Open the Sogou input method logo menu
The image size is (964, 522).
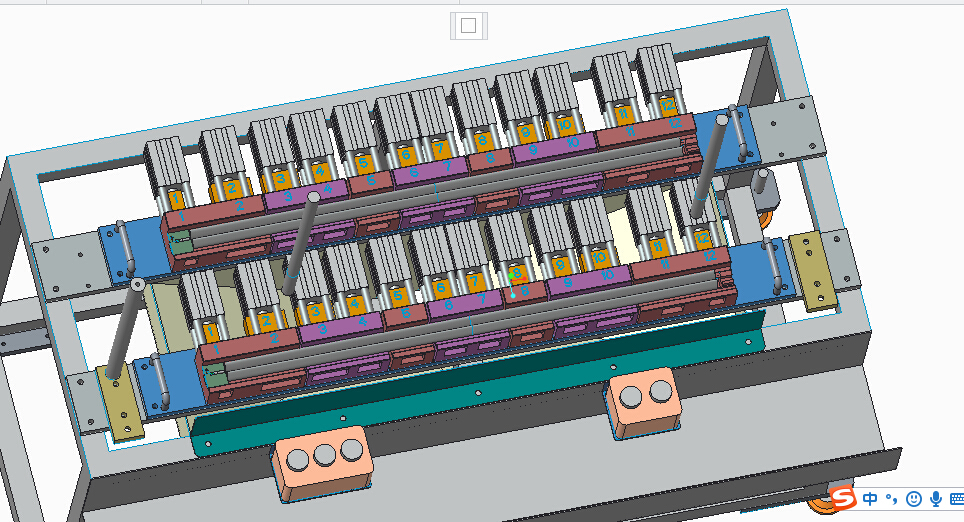pos(843,497)
